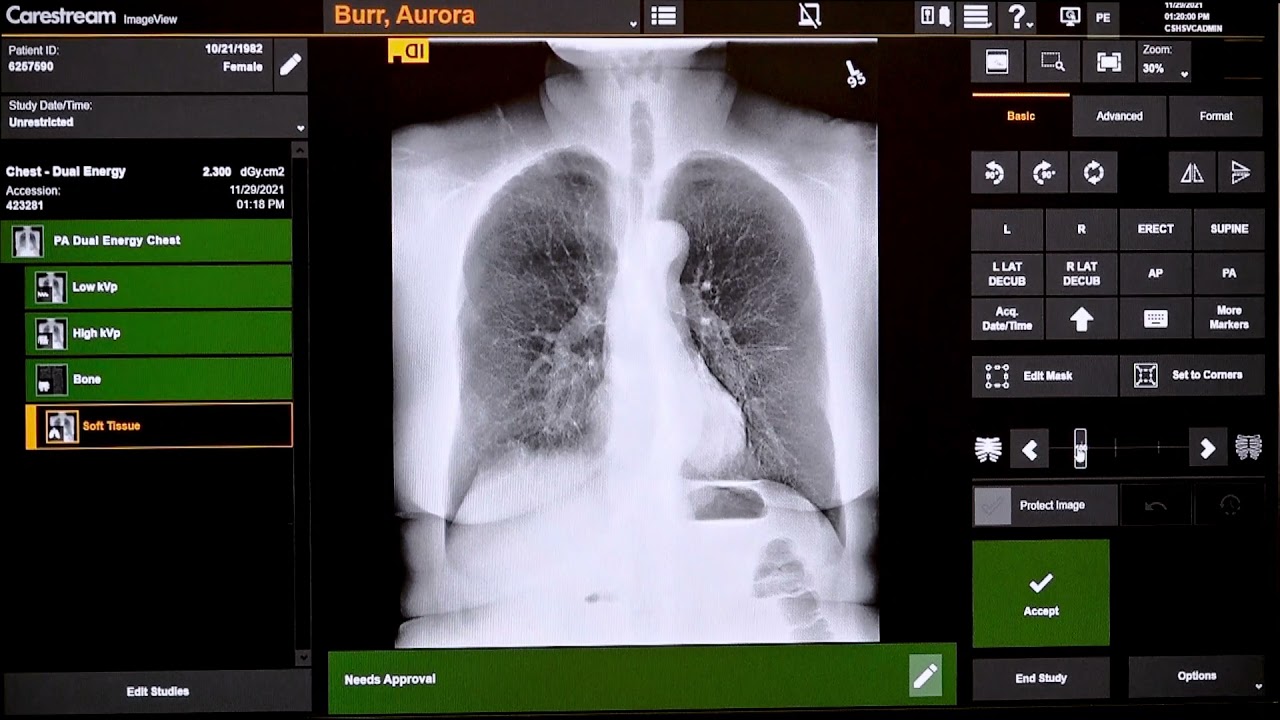Insert the up arrow marker
1280x720 pixels.
click(x=1081, y=319)
